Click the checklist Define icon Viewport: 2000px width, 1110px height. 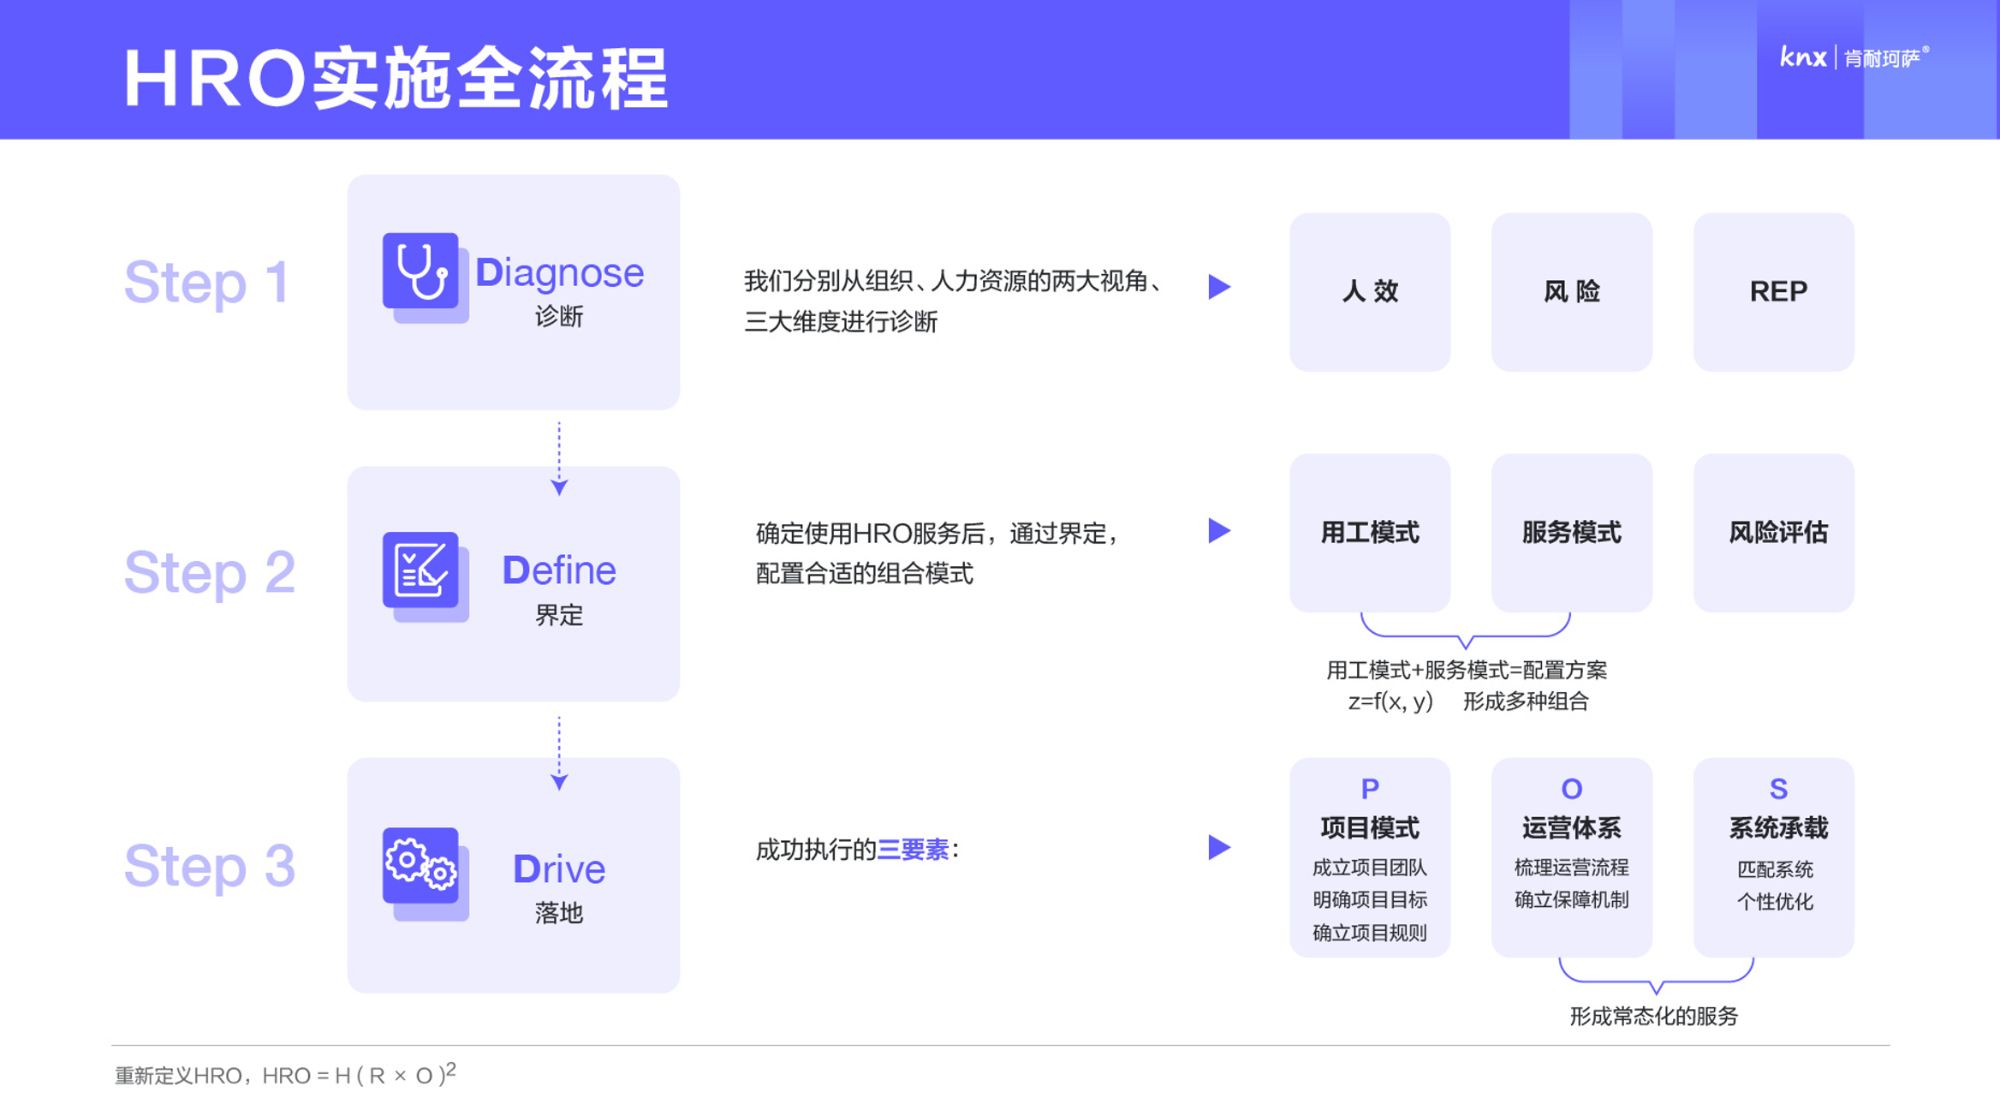[x=421, y=571]
